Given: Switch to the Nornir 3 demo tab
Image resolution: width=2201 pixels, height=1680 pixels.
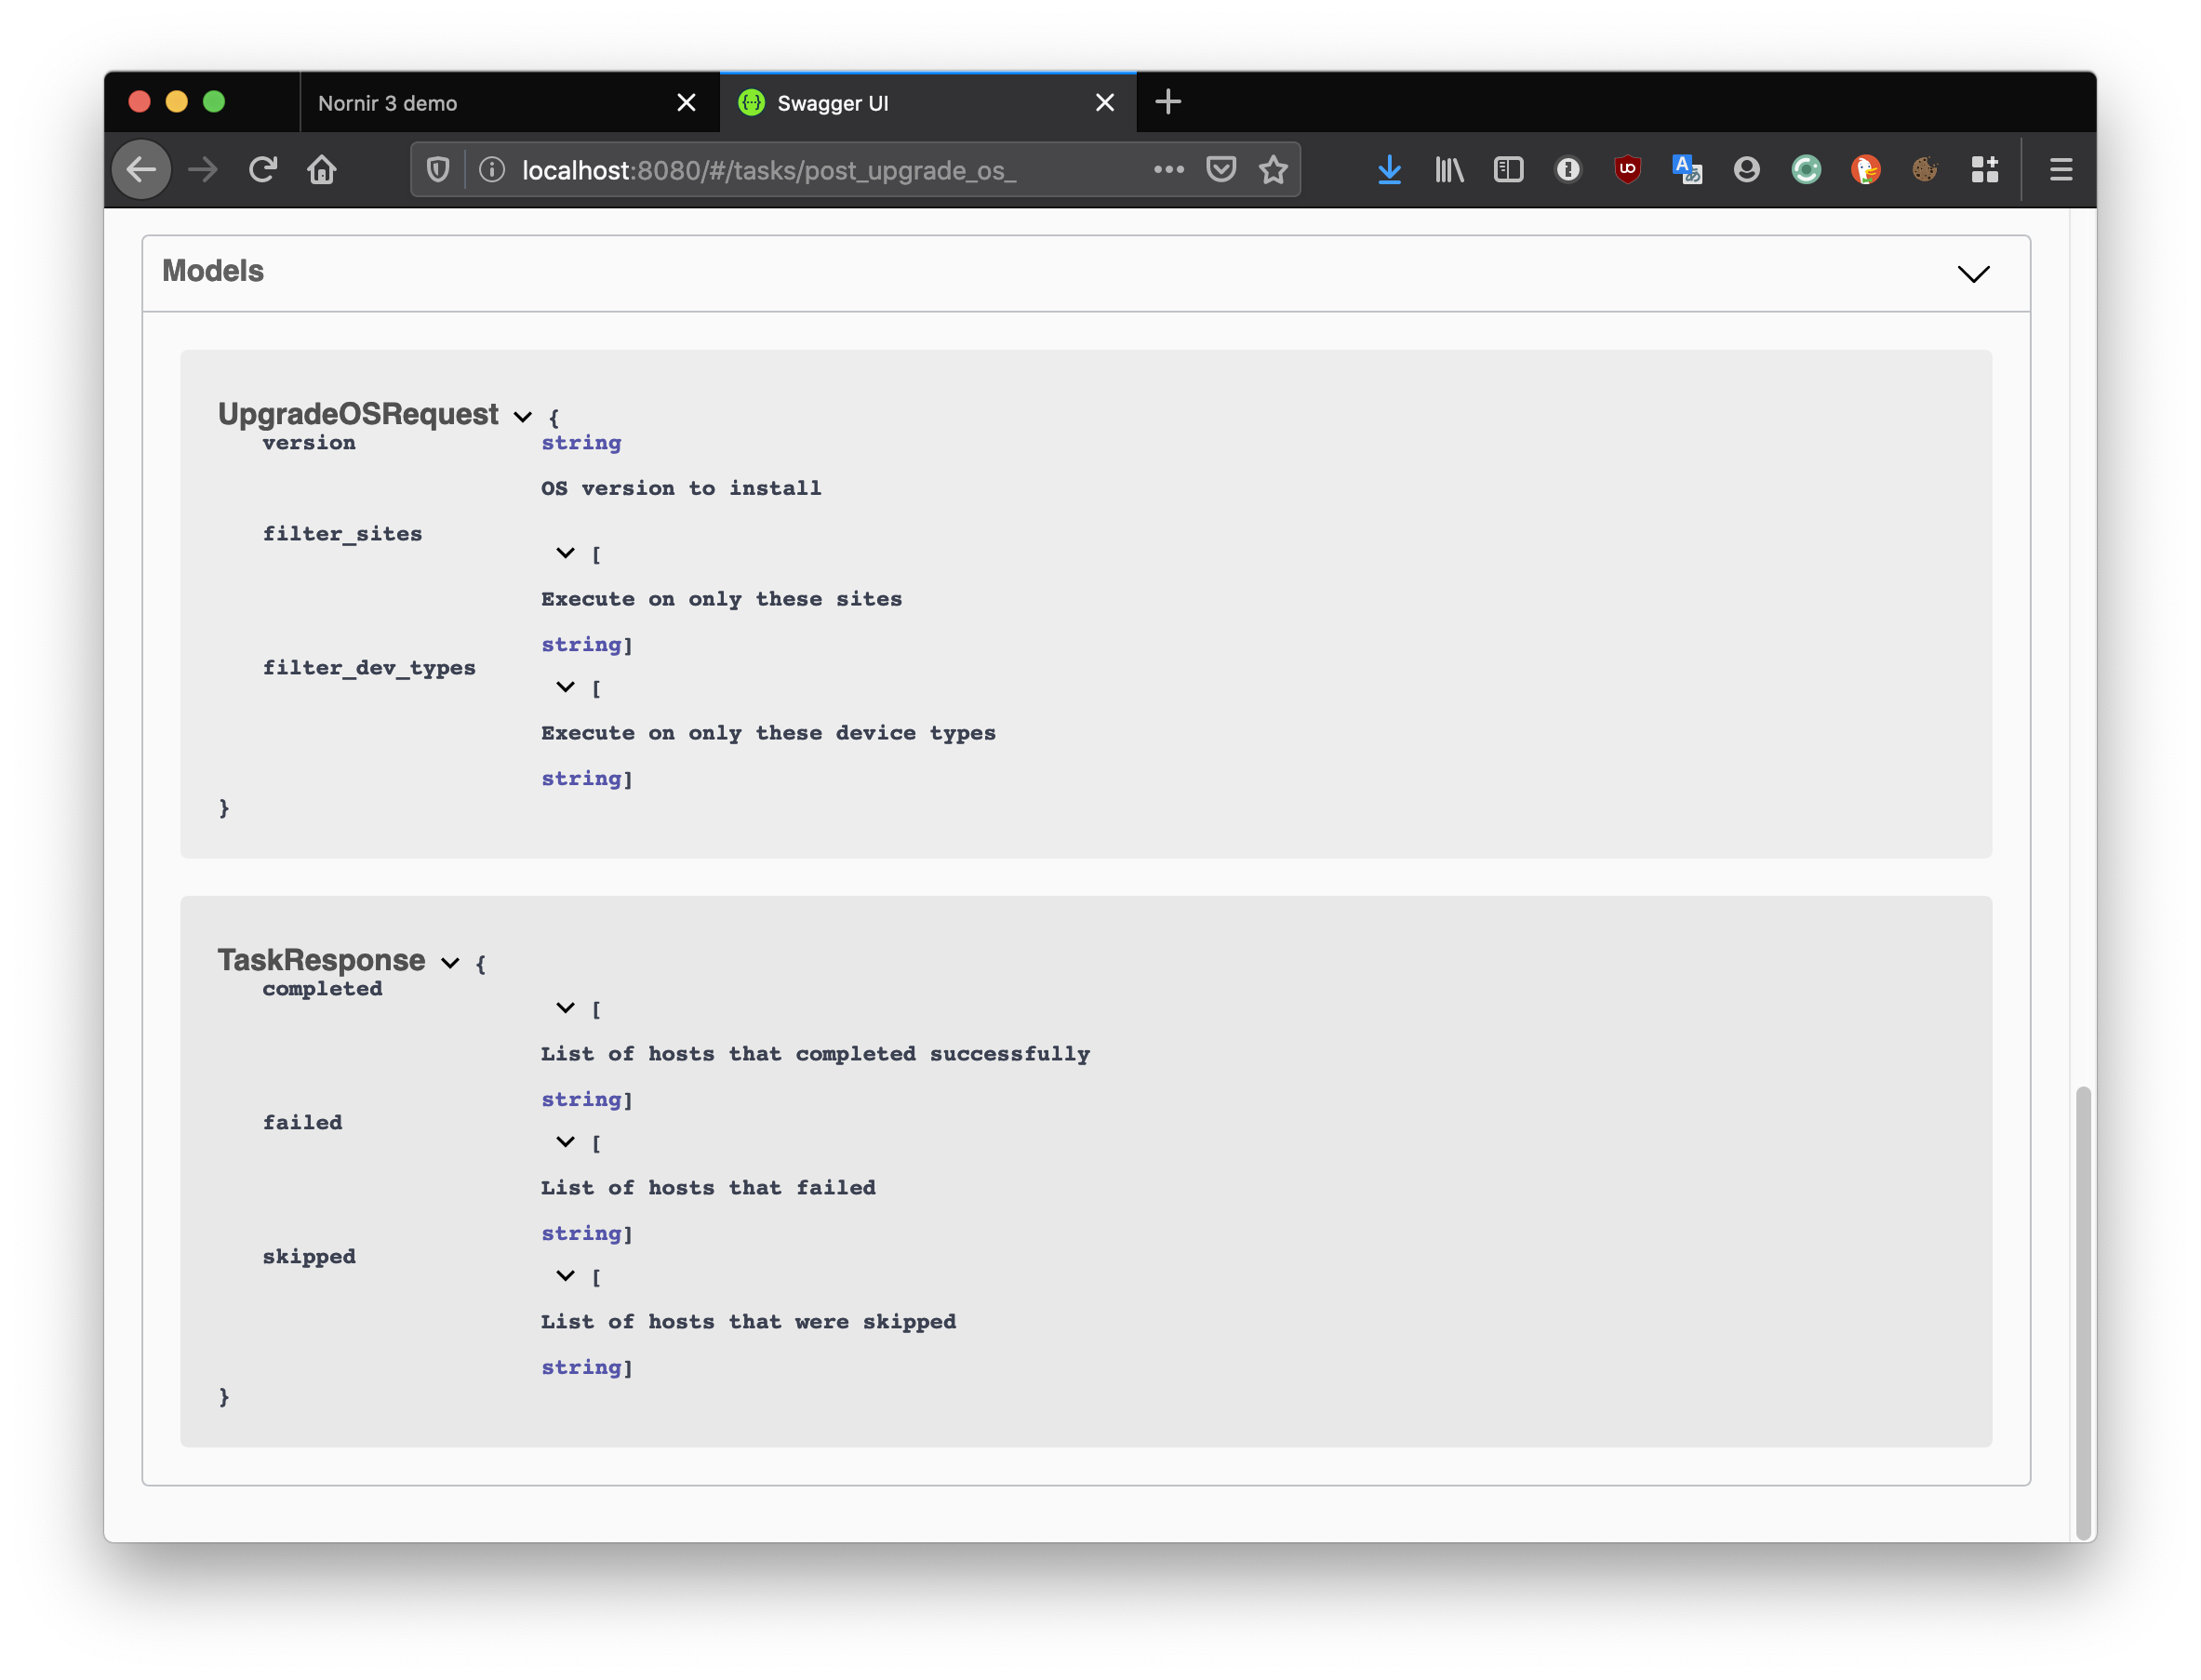Looking at the screenshot, I should tap(509, 103).
